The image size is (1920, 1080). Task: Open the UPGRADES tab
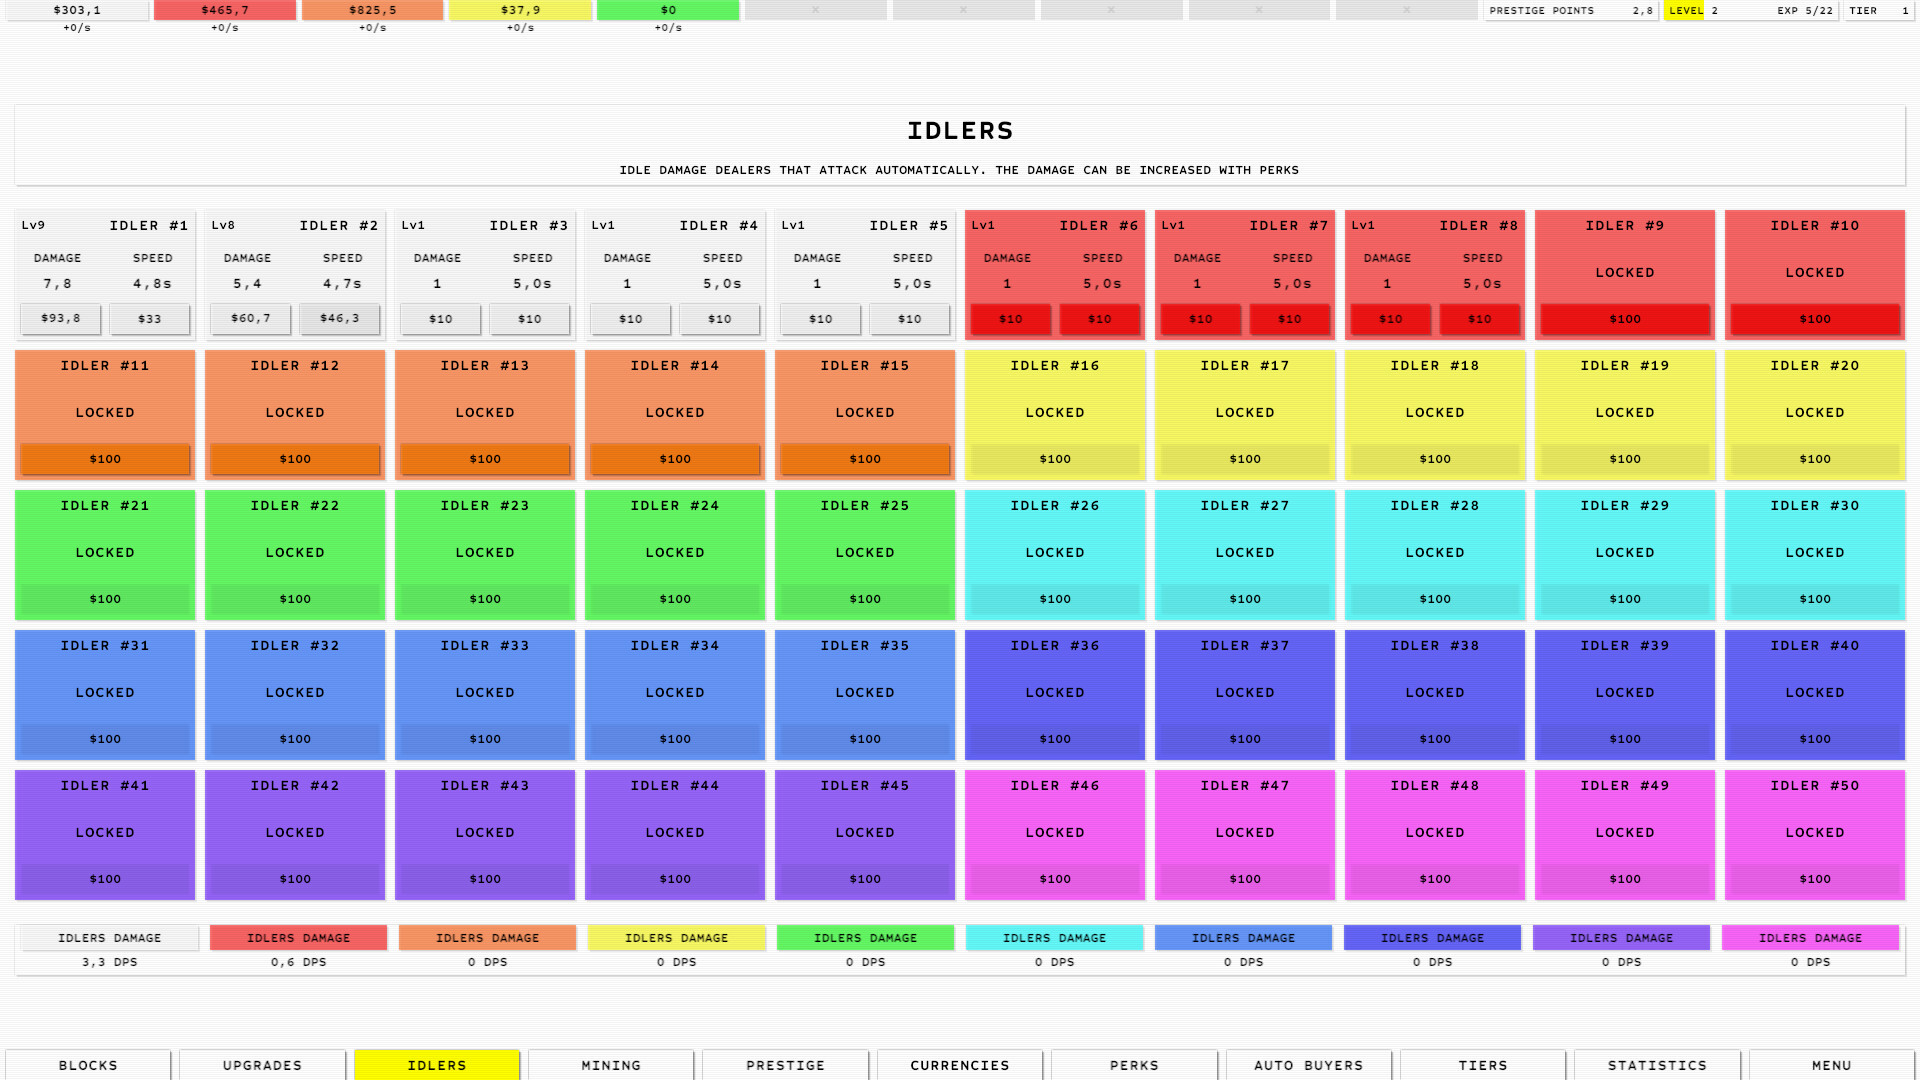tap(261, 1065)
